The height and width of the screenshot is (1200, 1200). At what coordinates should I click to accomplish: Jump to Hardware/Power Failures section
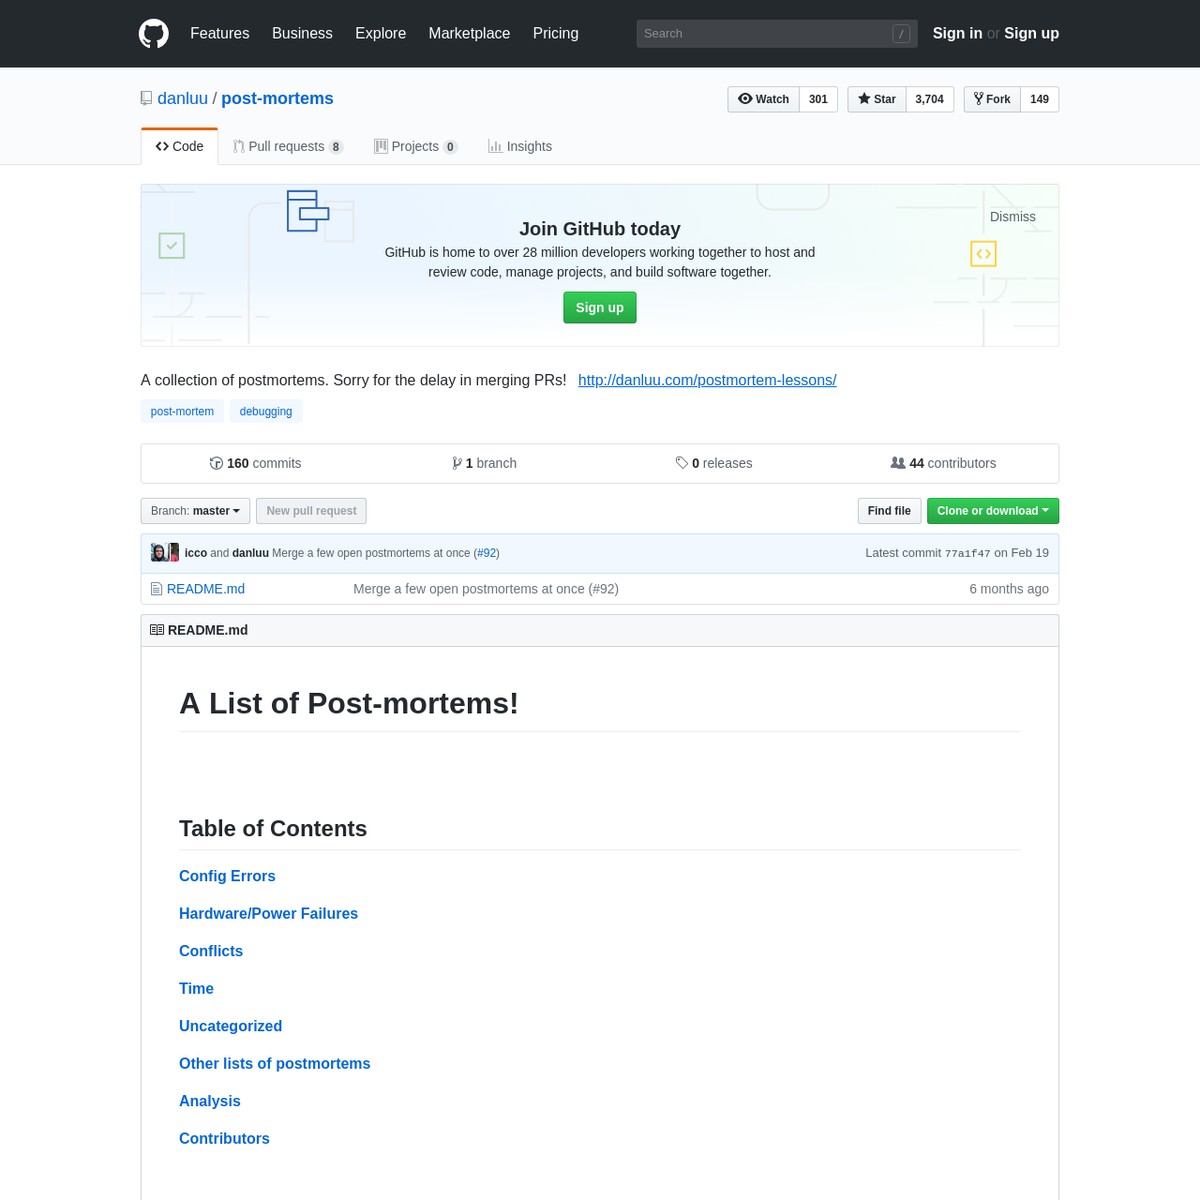268,913
